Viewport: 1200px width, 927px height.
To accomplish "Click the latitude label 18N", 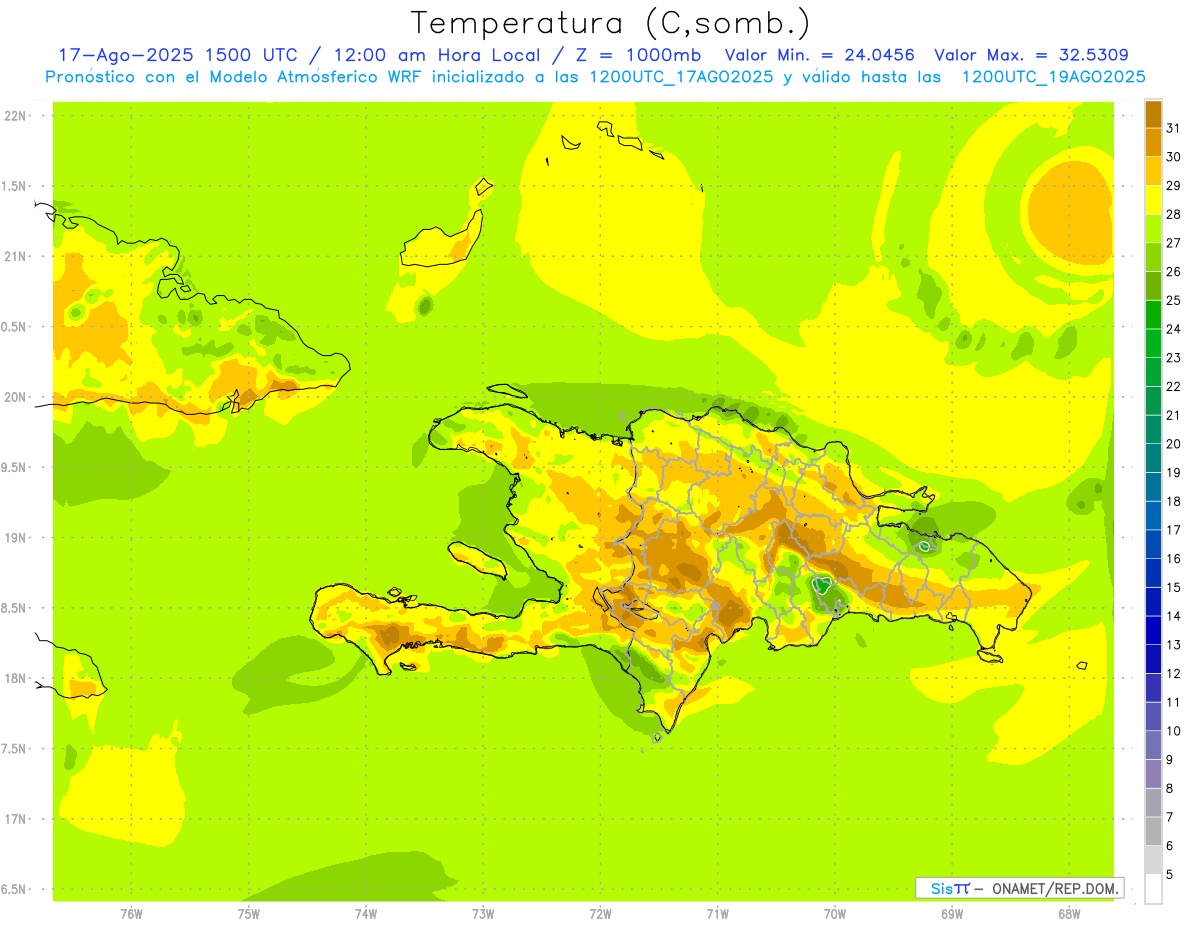I will pyautogui.click(x=17, y=679).
